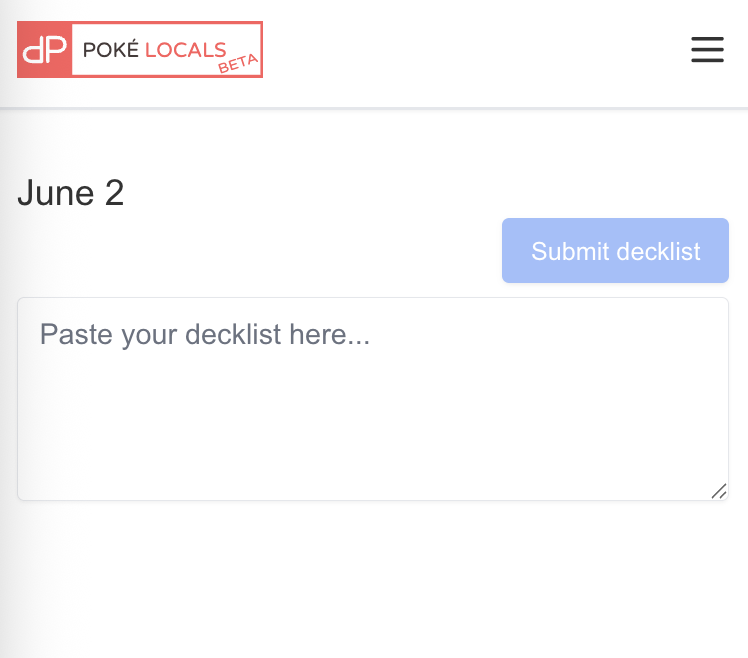This screenshot has height=658, width=748.
Task: Focus the decklist paste text area
Action: [372, 398]
